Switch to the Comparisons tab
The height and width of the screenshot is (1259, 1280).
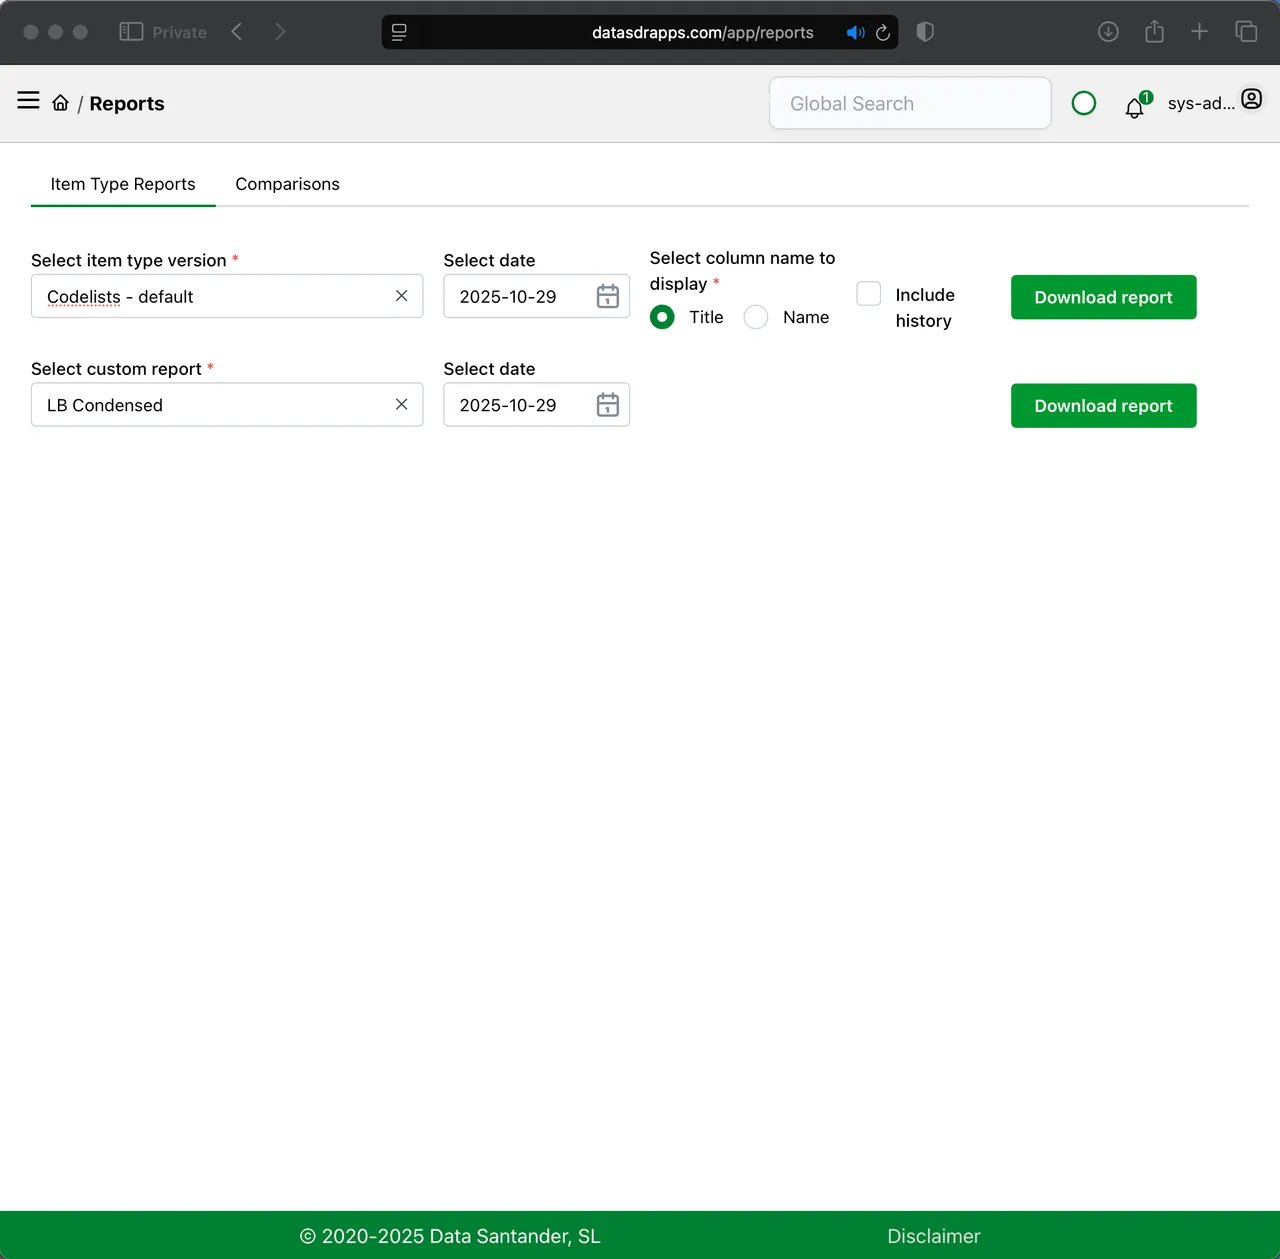click(287, 184)
